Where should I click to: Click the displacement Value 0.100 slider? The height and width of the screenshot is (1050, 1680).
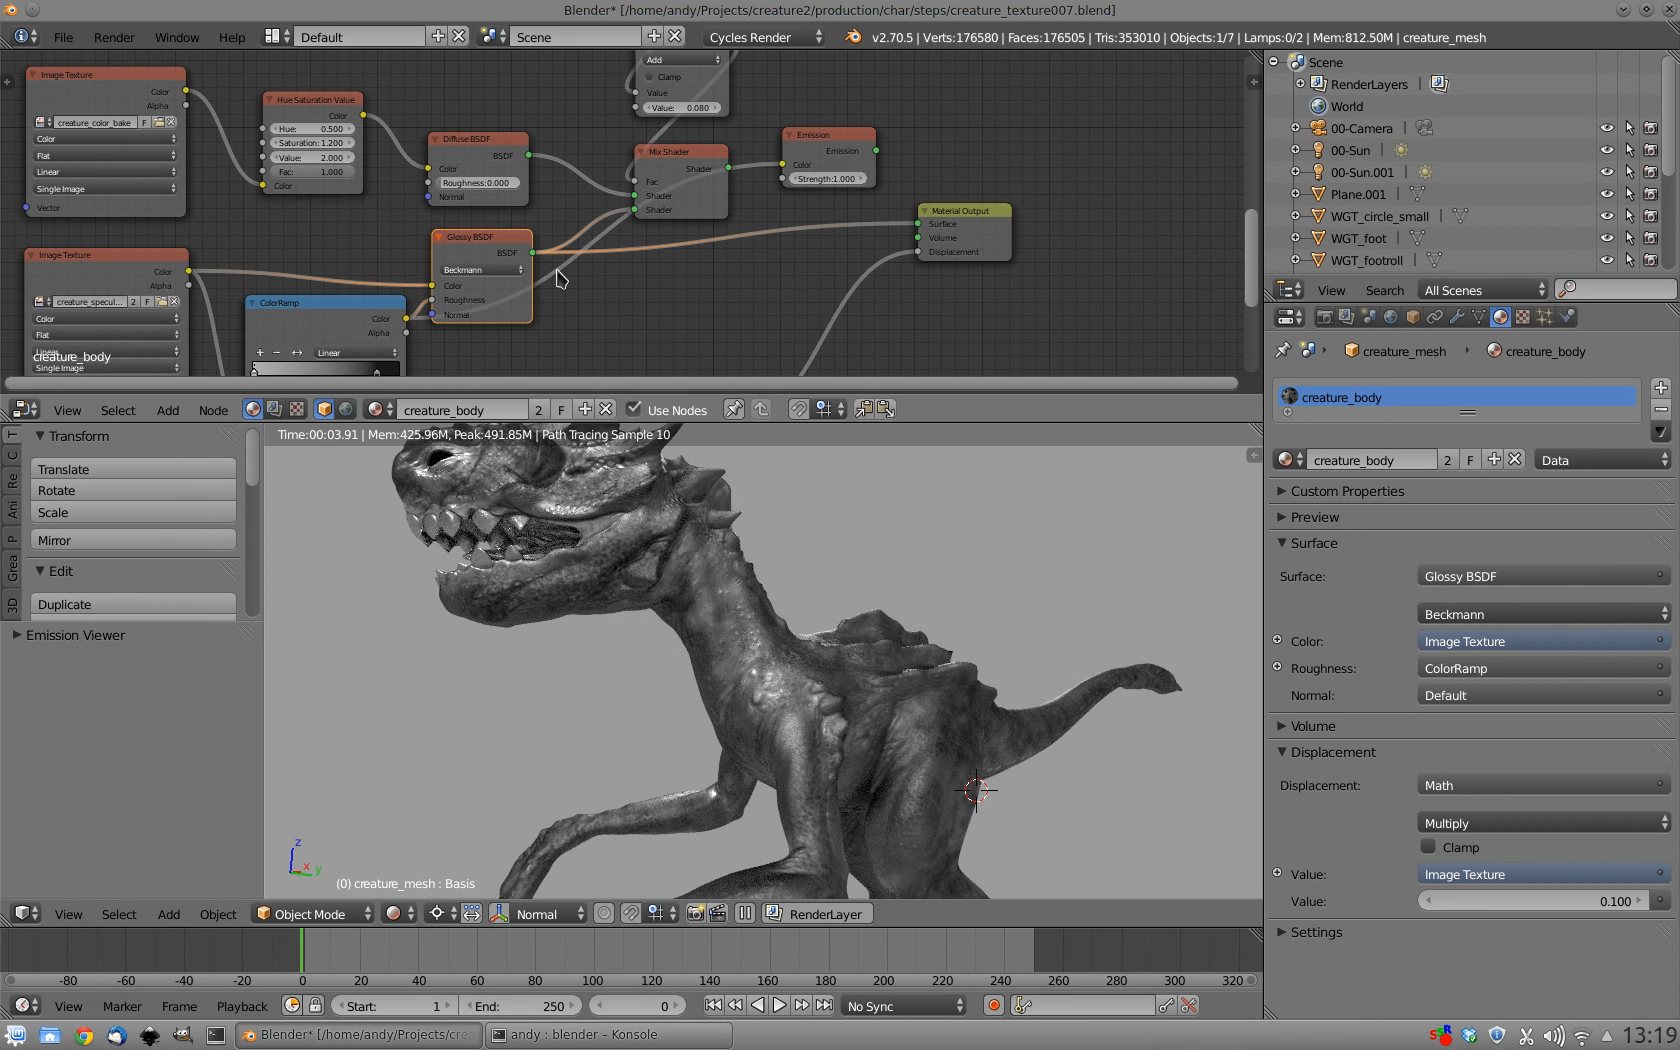1531,901
